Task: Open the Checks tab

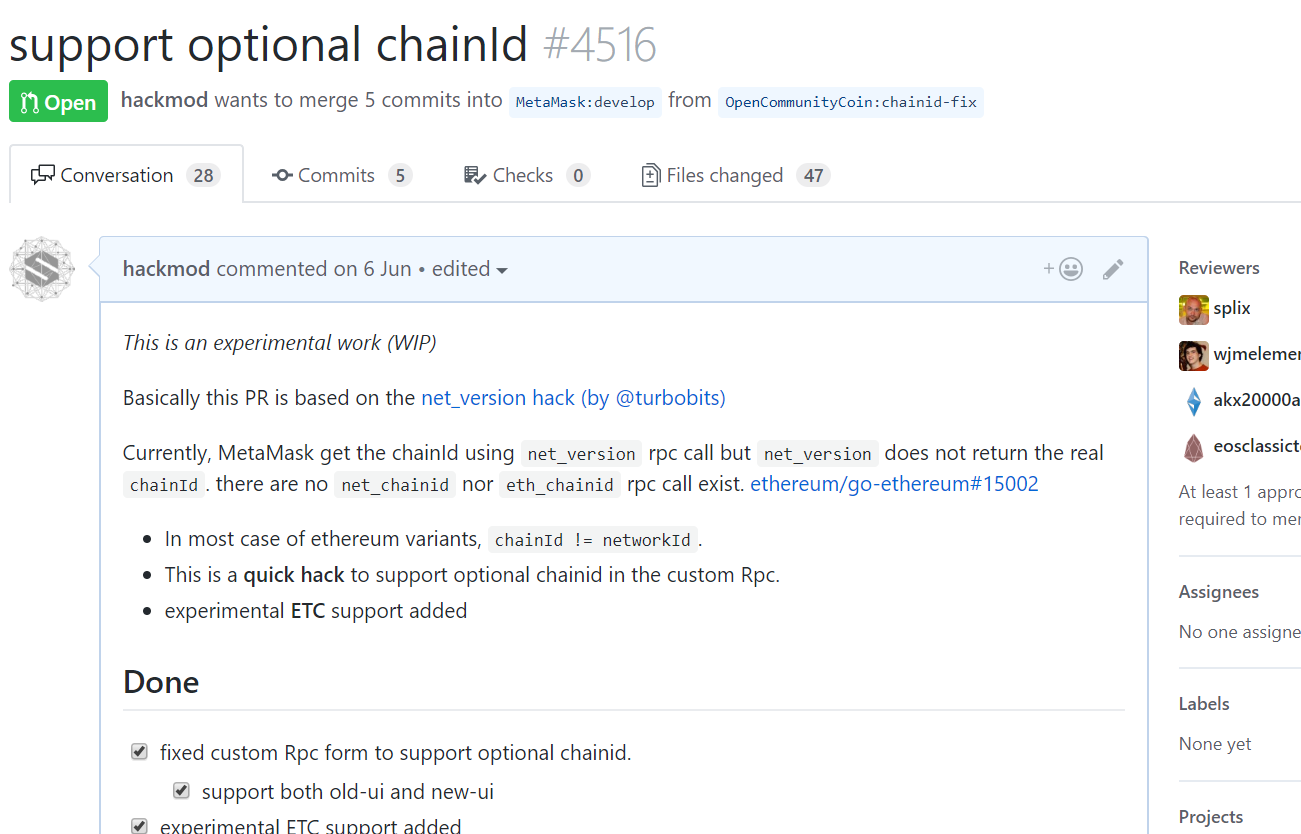Action: pyautogui.click(x=527, y=176)
